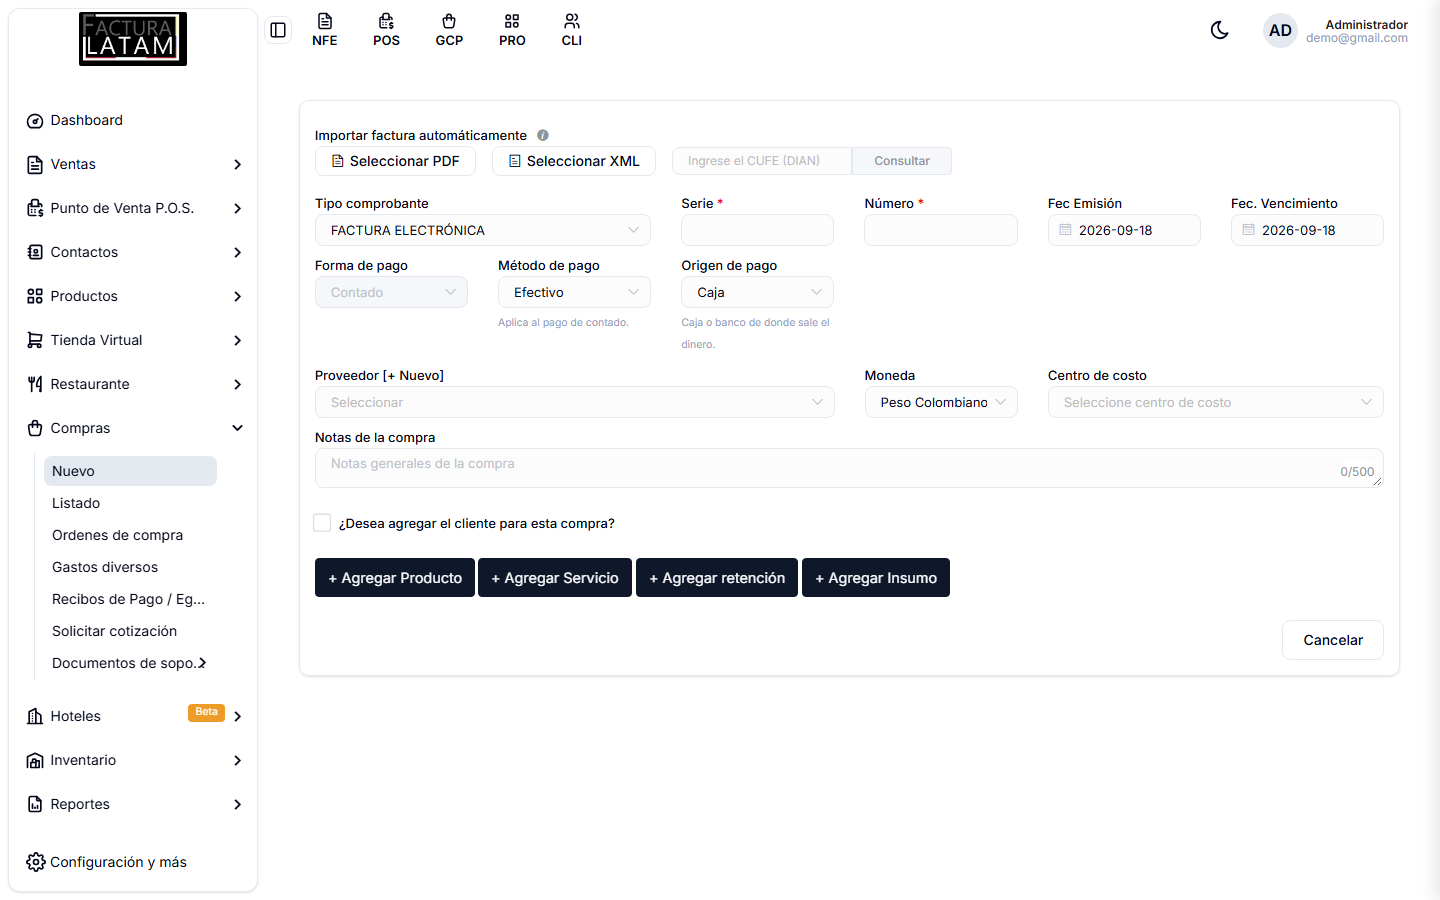Click the Agregar retención button
The image size is (1440, 900).
click(x=717, y=578)
